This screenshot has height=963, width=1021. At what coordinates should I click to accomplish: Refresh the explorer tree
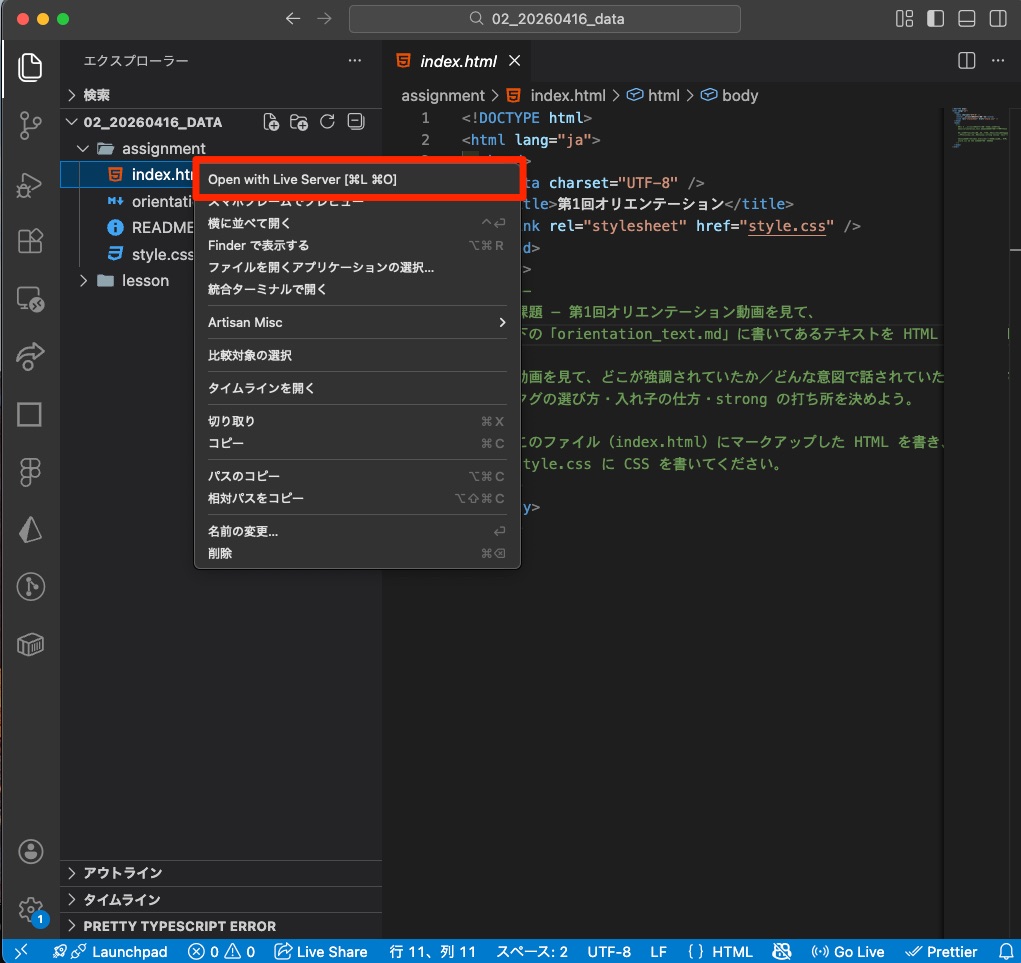(328, 122)
